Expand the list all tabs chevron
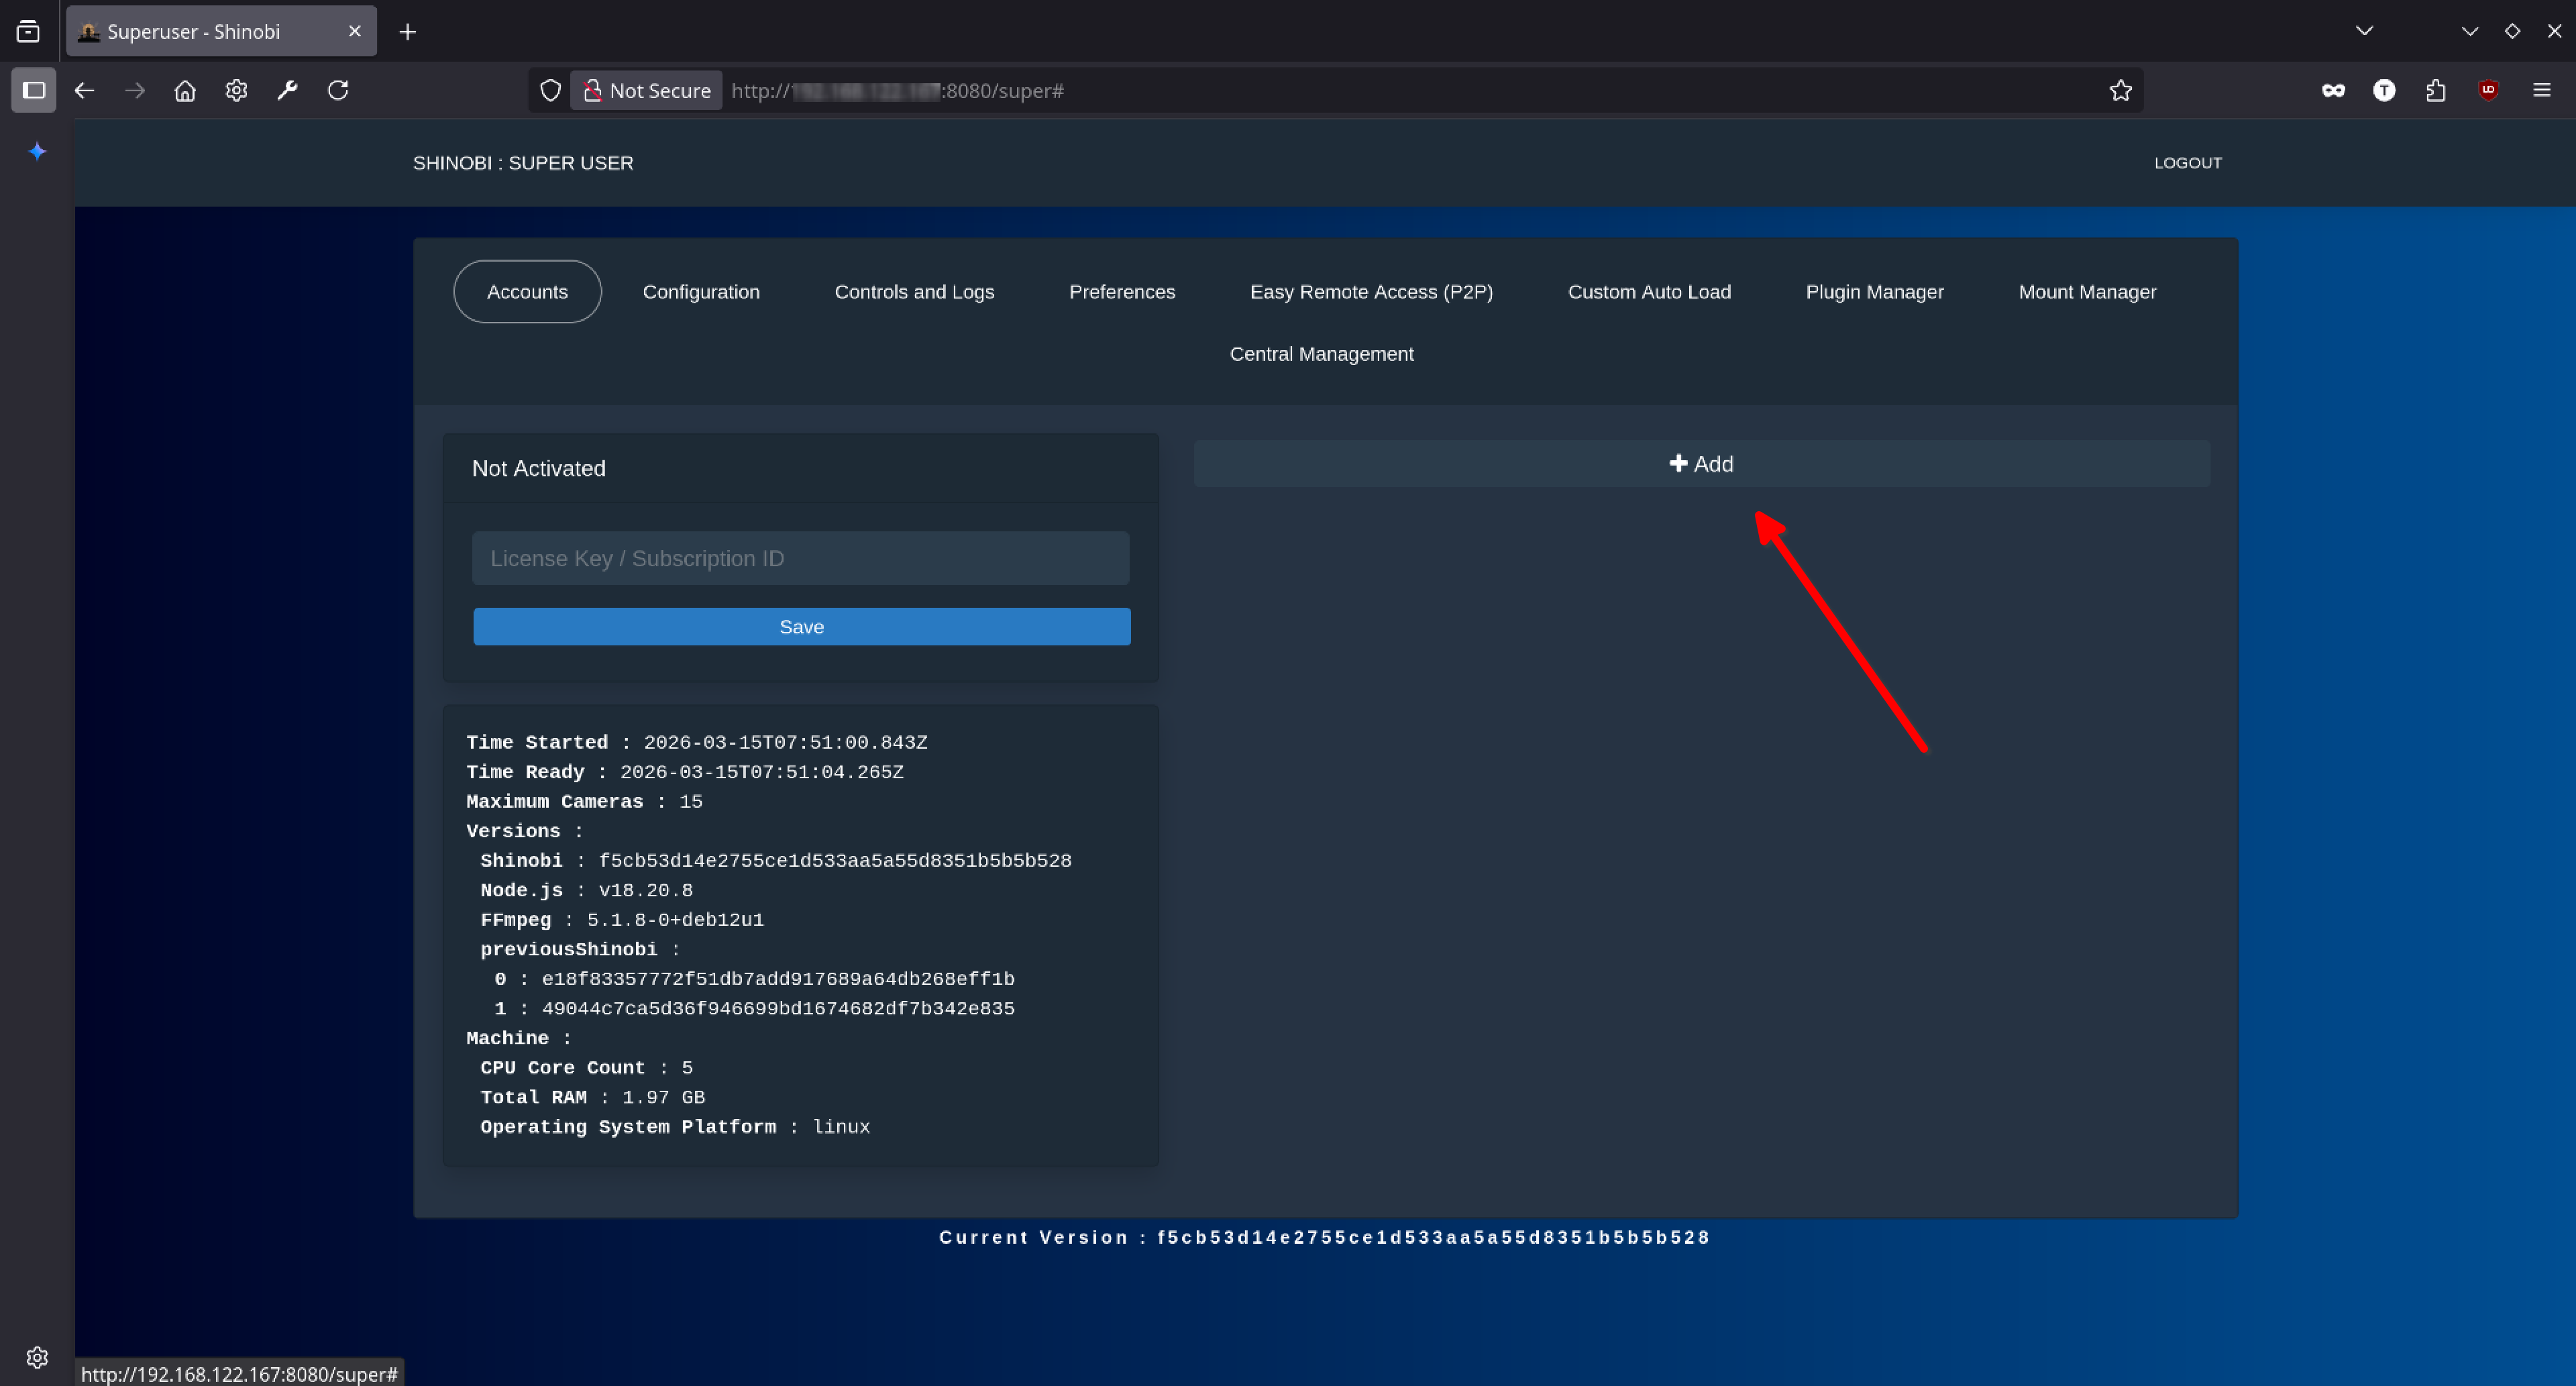The width and height of the screenshot is (2576, 1386). point(2364,31)
